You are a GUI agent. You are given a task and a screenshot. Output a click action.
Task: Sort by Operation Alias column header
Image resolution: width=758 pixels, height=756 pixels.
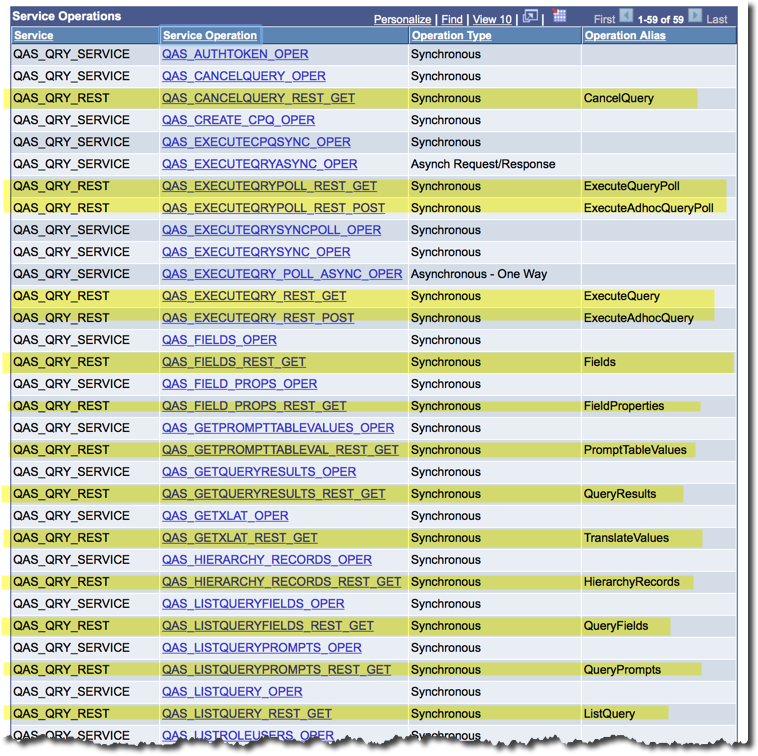tap(625, 35)
